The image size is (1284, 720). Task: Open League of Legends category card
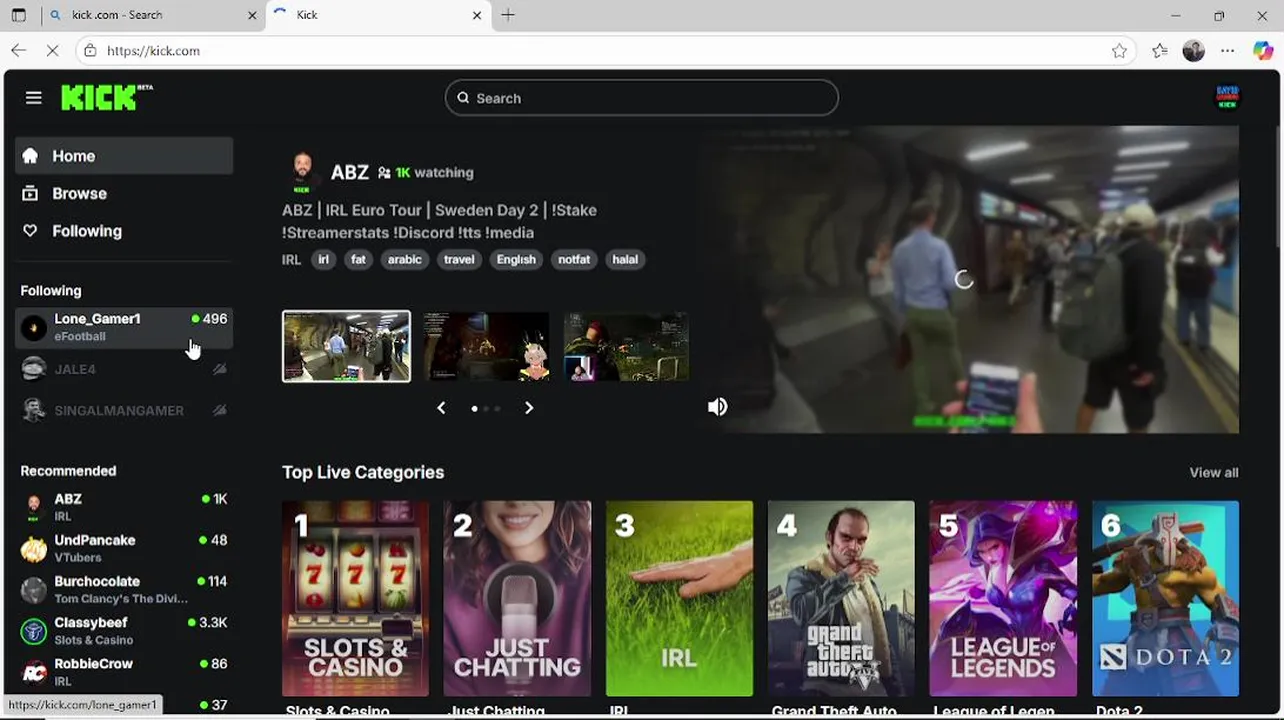click(1003, 598)
